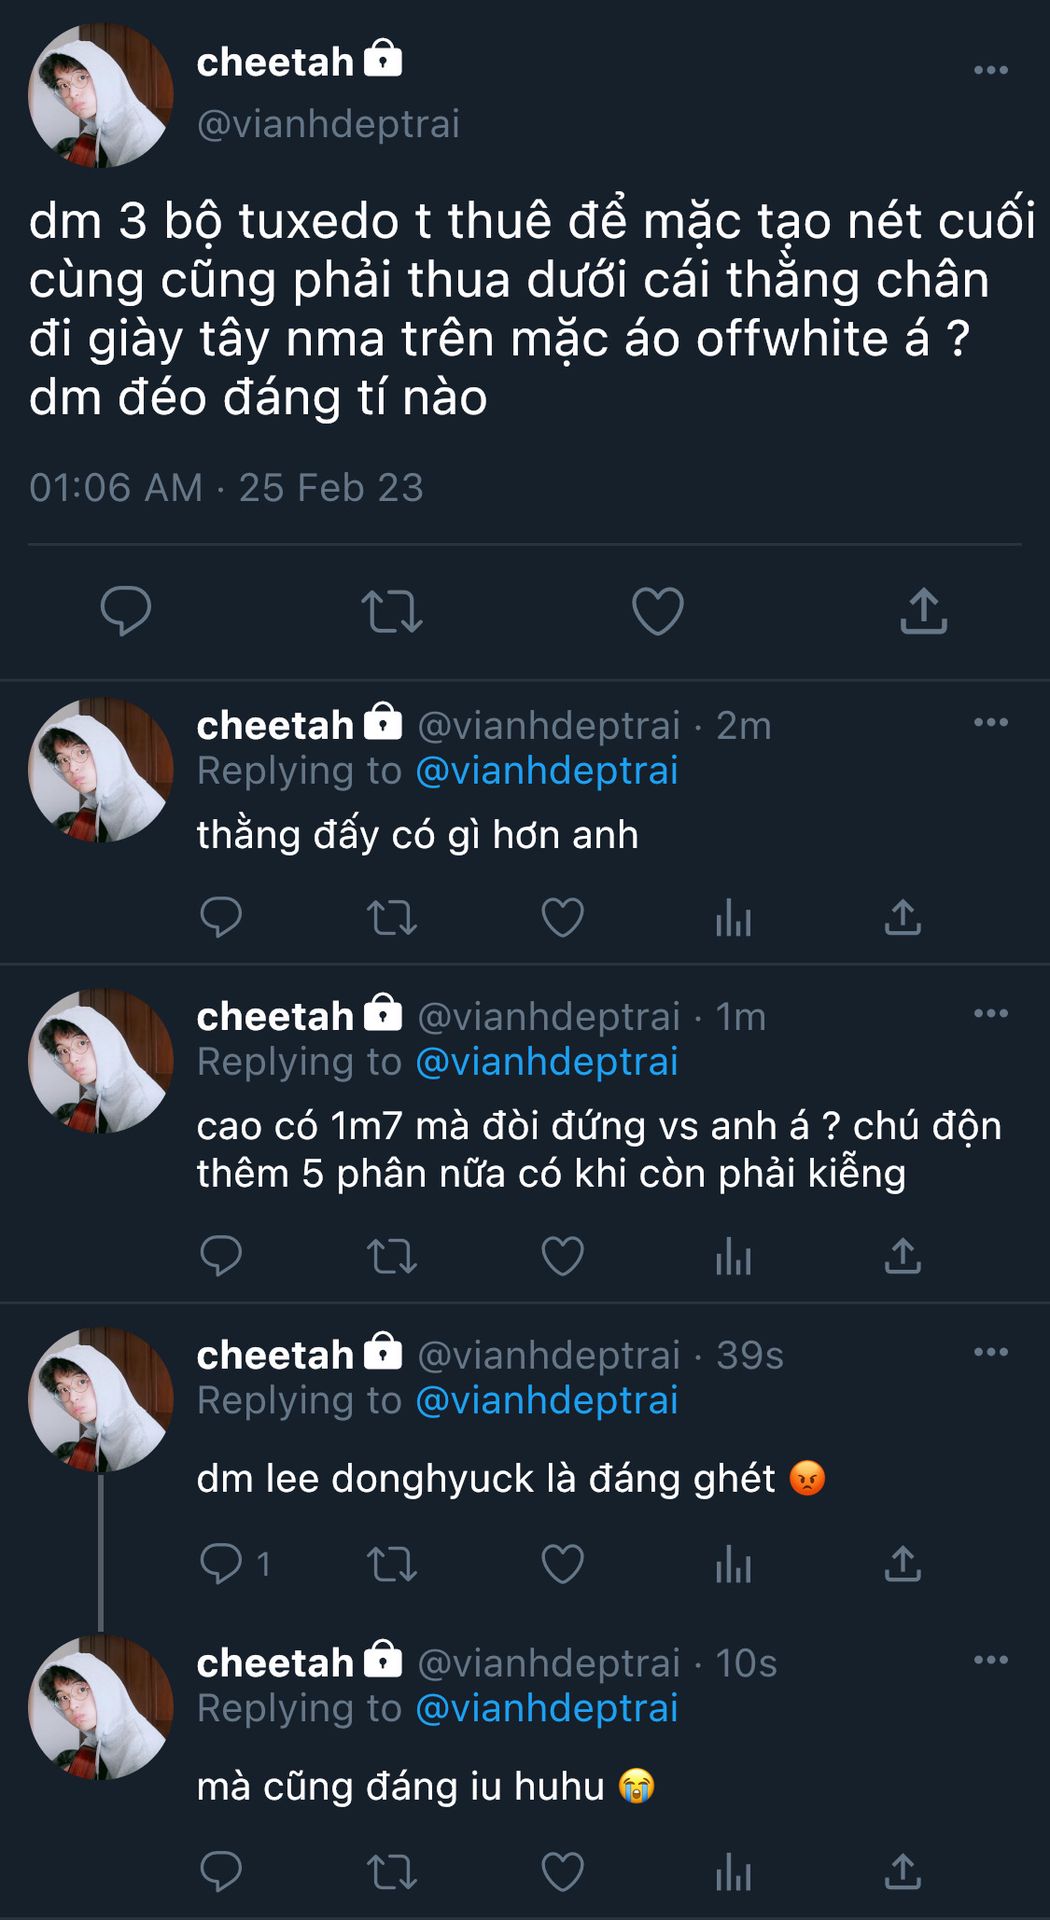Open the 01:06 AM 25 Feb 23 timestamp
This screenshot has height=1920, width=1050.
226,488
